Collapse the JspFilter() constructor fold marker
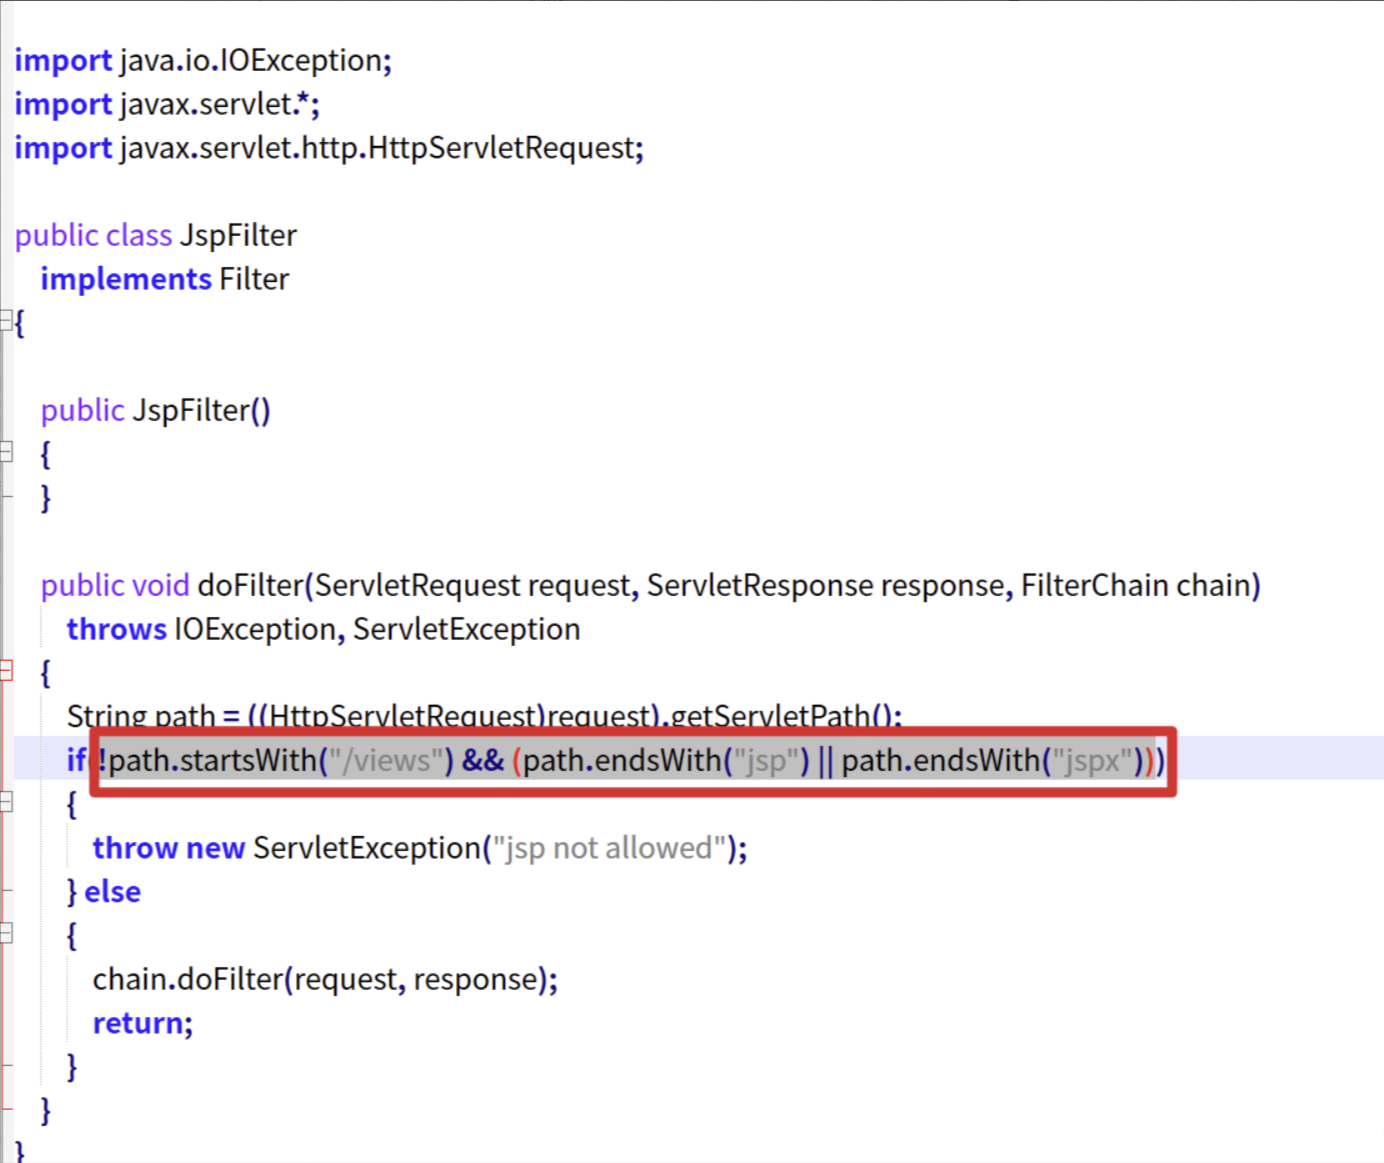 click(x=6, y=452)
